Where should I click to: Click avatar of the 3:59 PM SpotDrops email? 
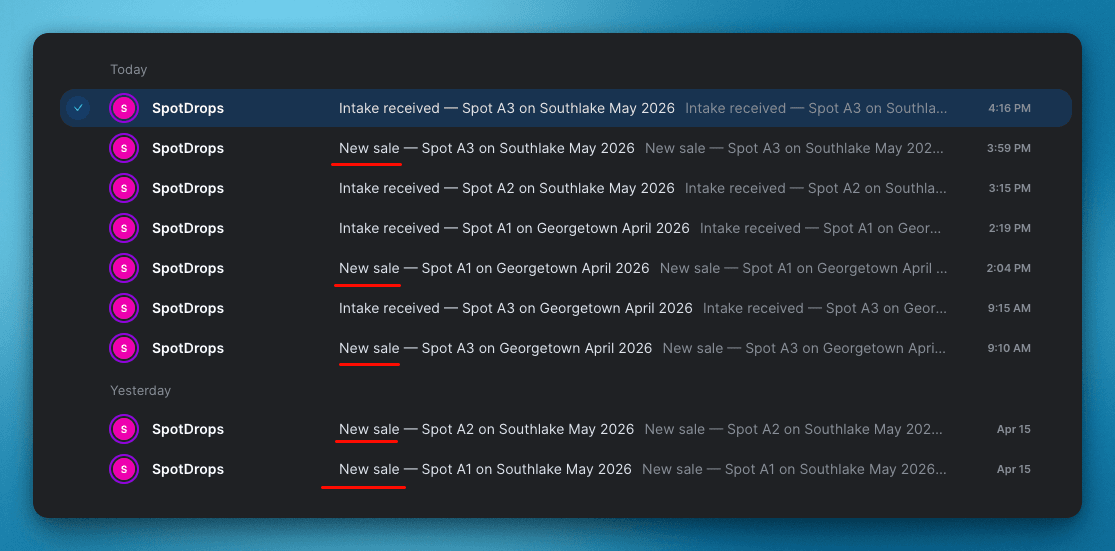tap(124, 148)
